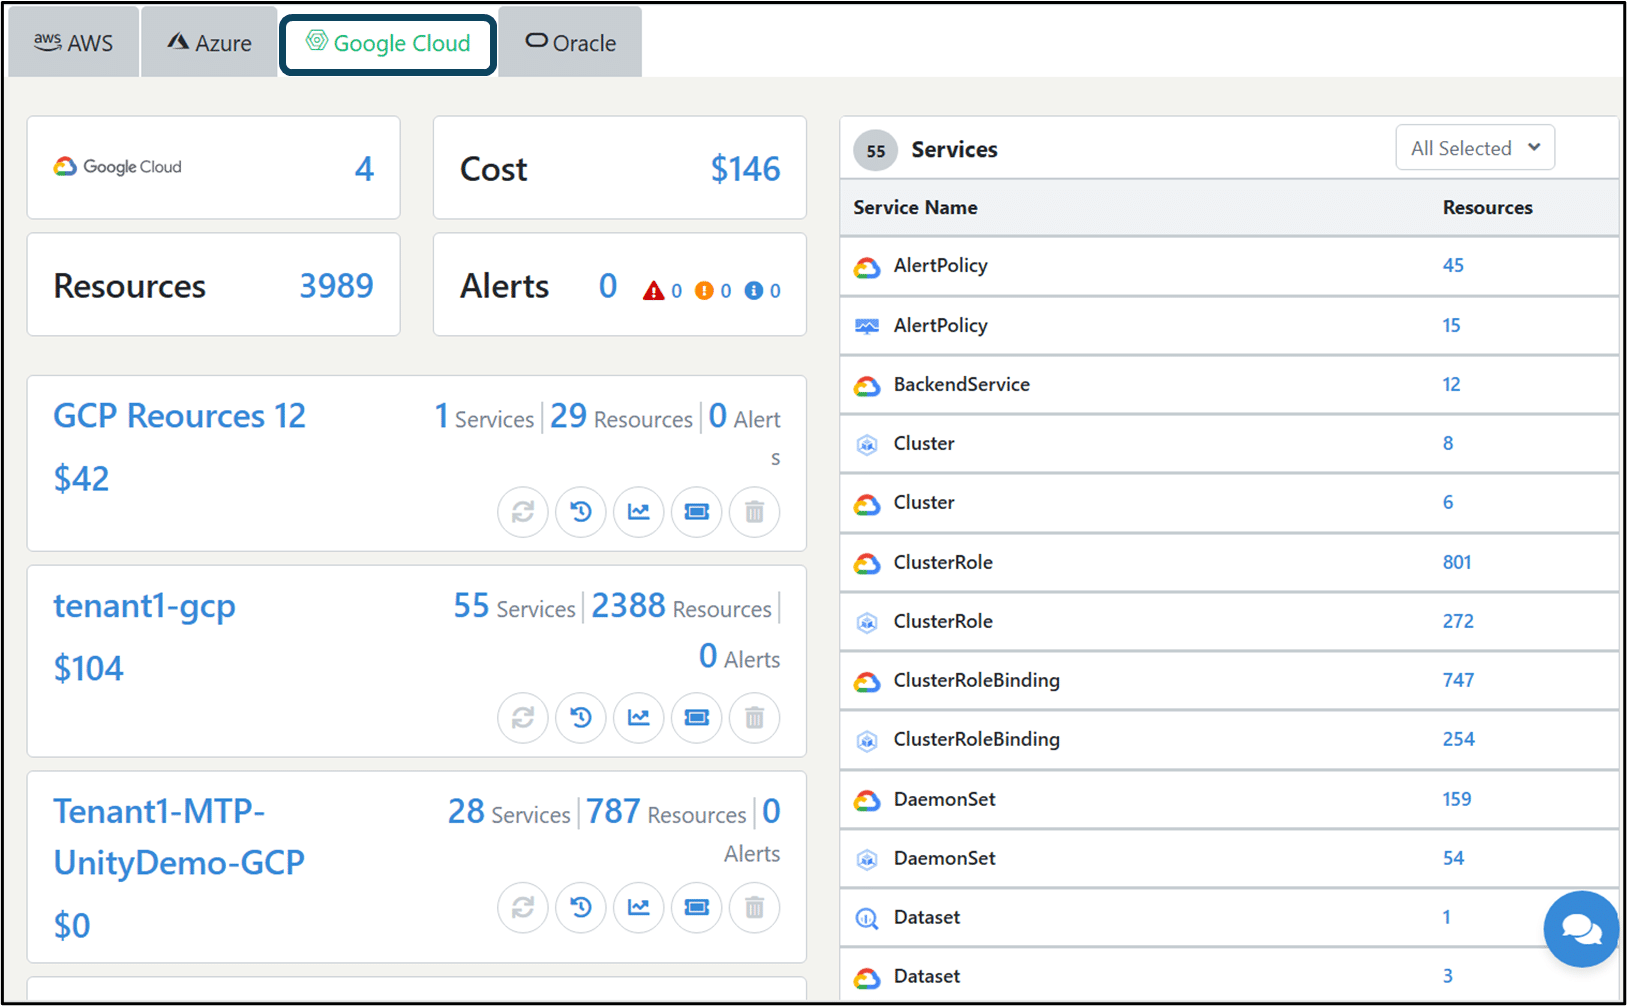Click 6 resources for Cluster
The image size is (1627, 1006).
click(x=1448, y=502)
